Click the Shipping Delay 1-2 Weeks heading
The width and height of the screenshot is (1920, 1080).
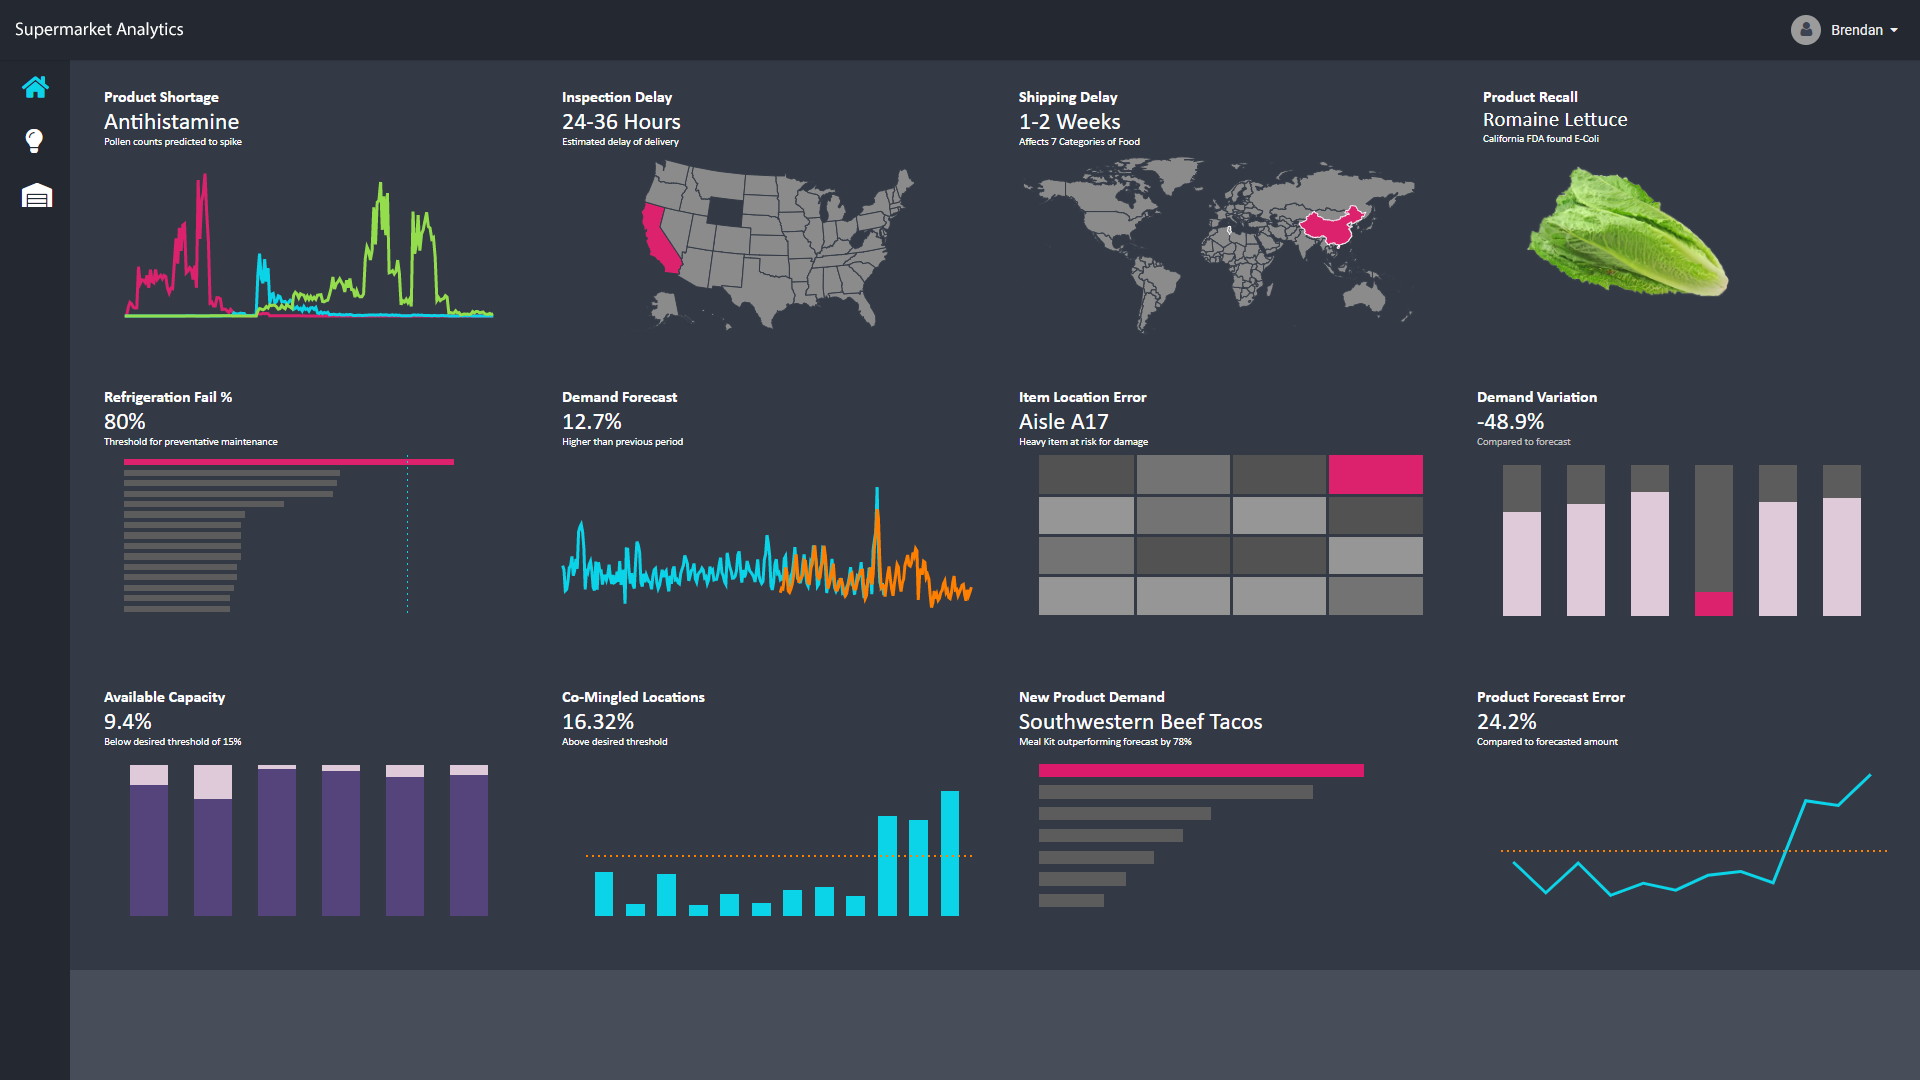click(x=1069, y=122)
